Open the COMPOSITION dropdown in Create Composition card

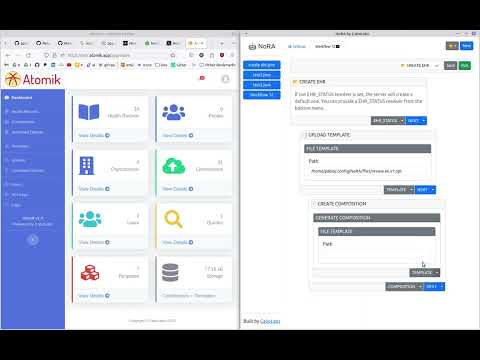pyautogui.click(x=404, y=286)
